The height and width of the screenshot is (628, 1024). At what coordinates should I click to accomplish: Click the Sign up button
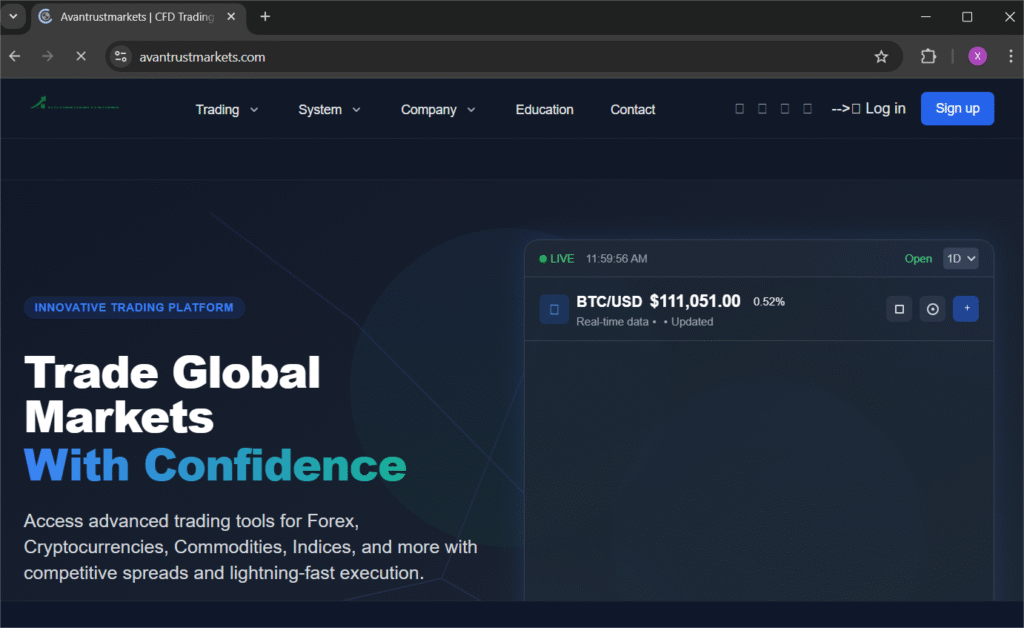957,108
